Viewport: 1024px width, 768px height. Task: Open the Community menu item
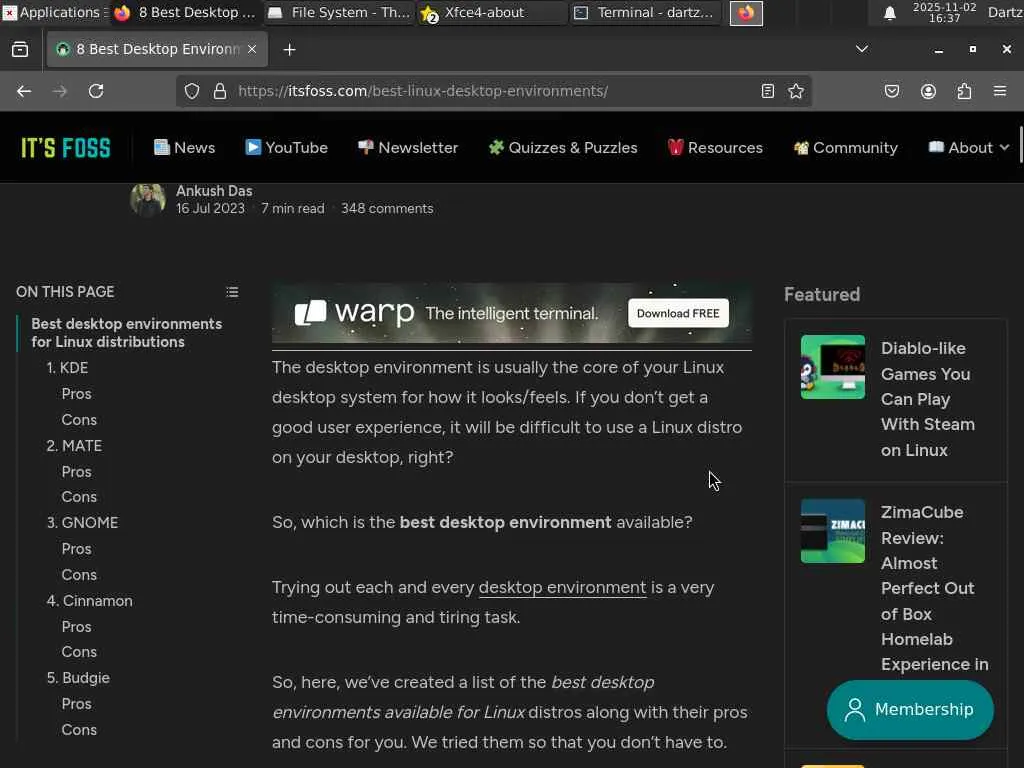coord(846,148)
